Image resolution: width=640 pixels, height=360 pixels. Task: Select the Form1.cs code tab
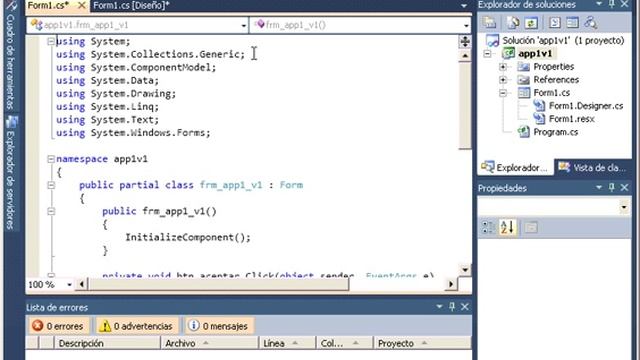[x=48, y=5]
